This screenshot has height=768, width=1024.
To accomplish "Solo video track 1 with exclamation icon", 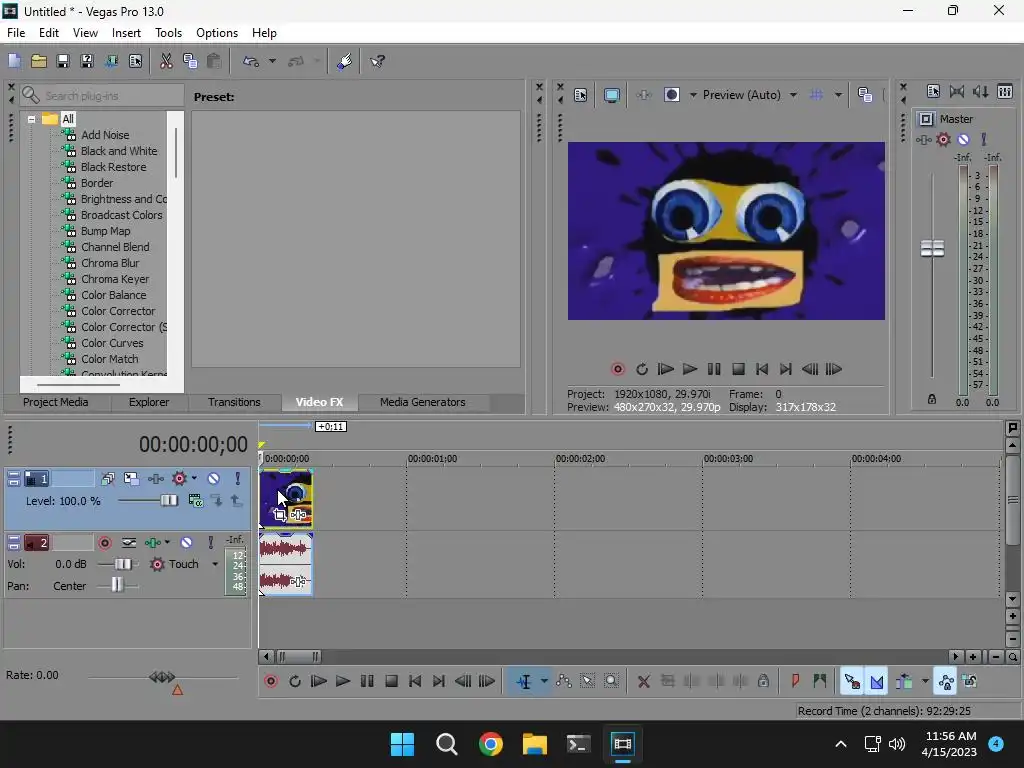I will 238,479.
